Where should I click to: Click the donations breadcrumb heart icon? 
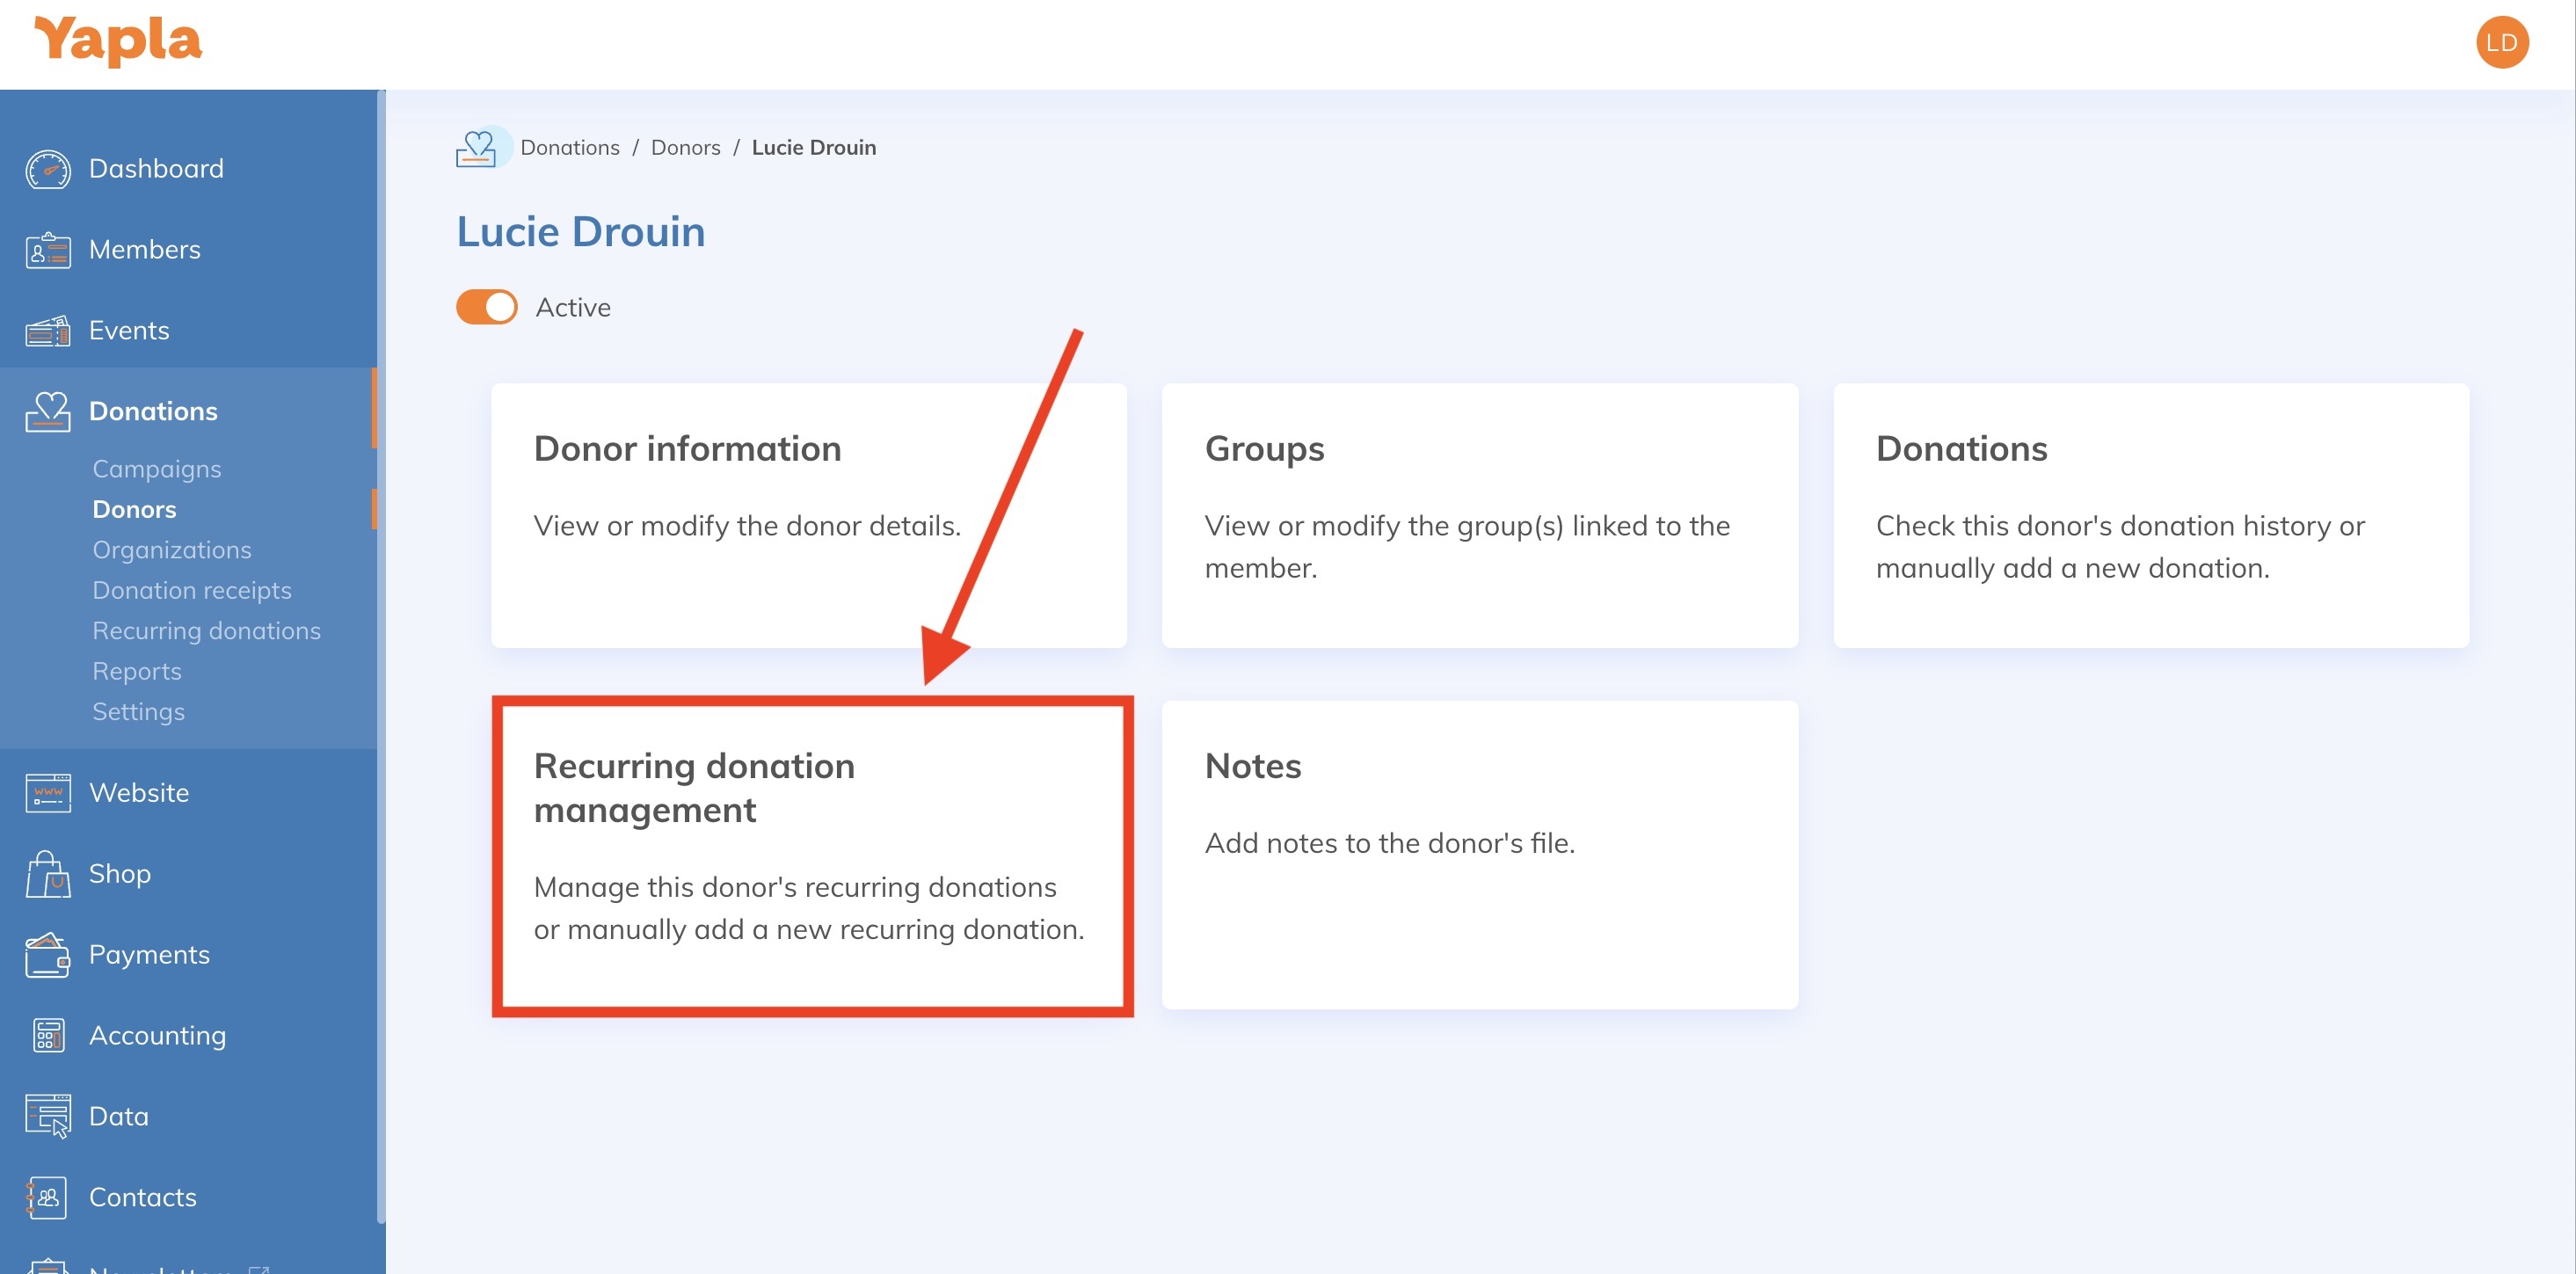481,147
